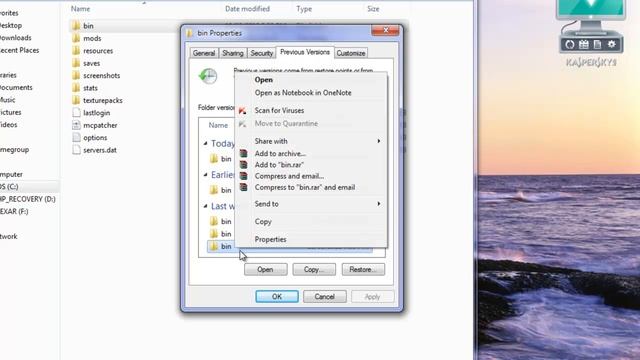Viewport: 640px width, 360px height.
Task: Sort Explorer by Name column header
Action: point(80,9)
